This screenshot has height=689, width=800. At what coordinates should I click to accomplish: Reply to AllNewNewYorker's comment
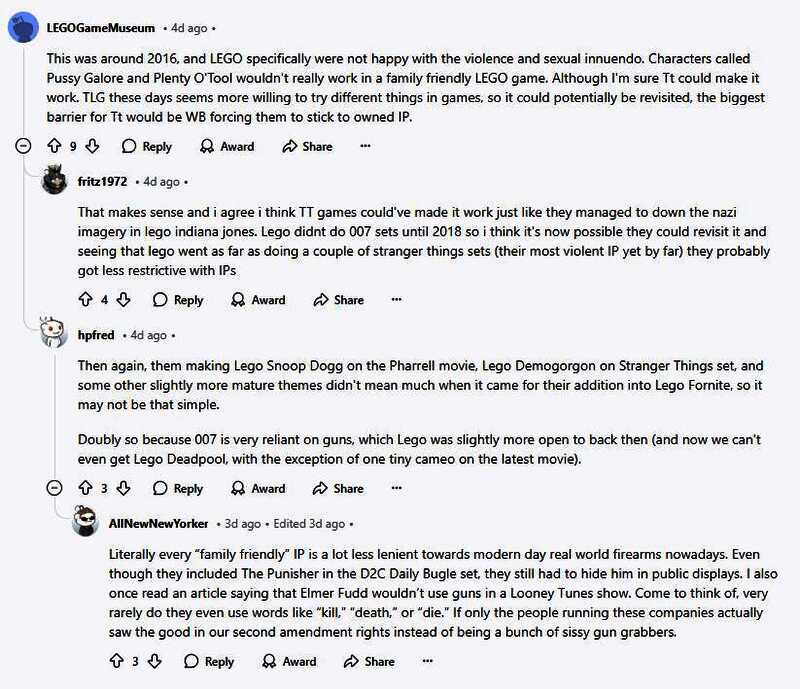[208, 661]
